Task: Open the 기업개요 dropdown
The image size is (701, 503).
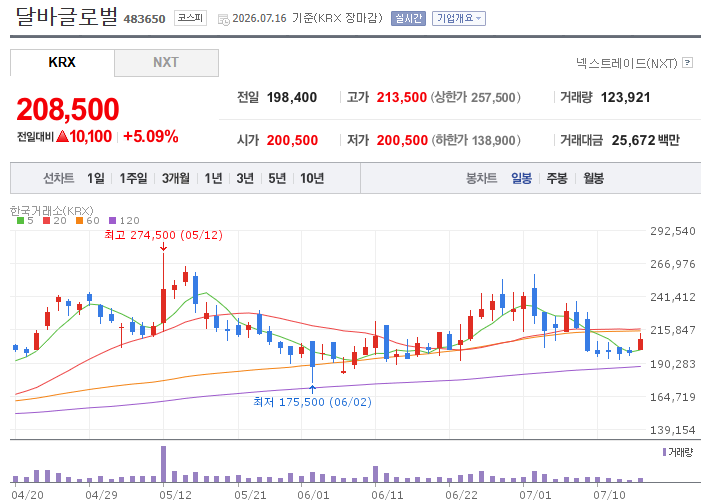Action: tap(459, 18)
